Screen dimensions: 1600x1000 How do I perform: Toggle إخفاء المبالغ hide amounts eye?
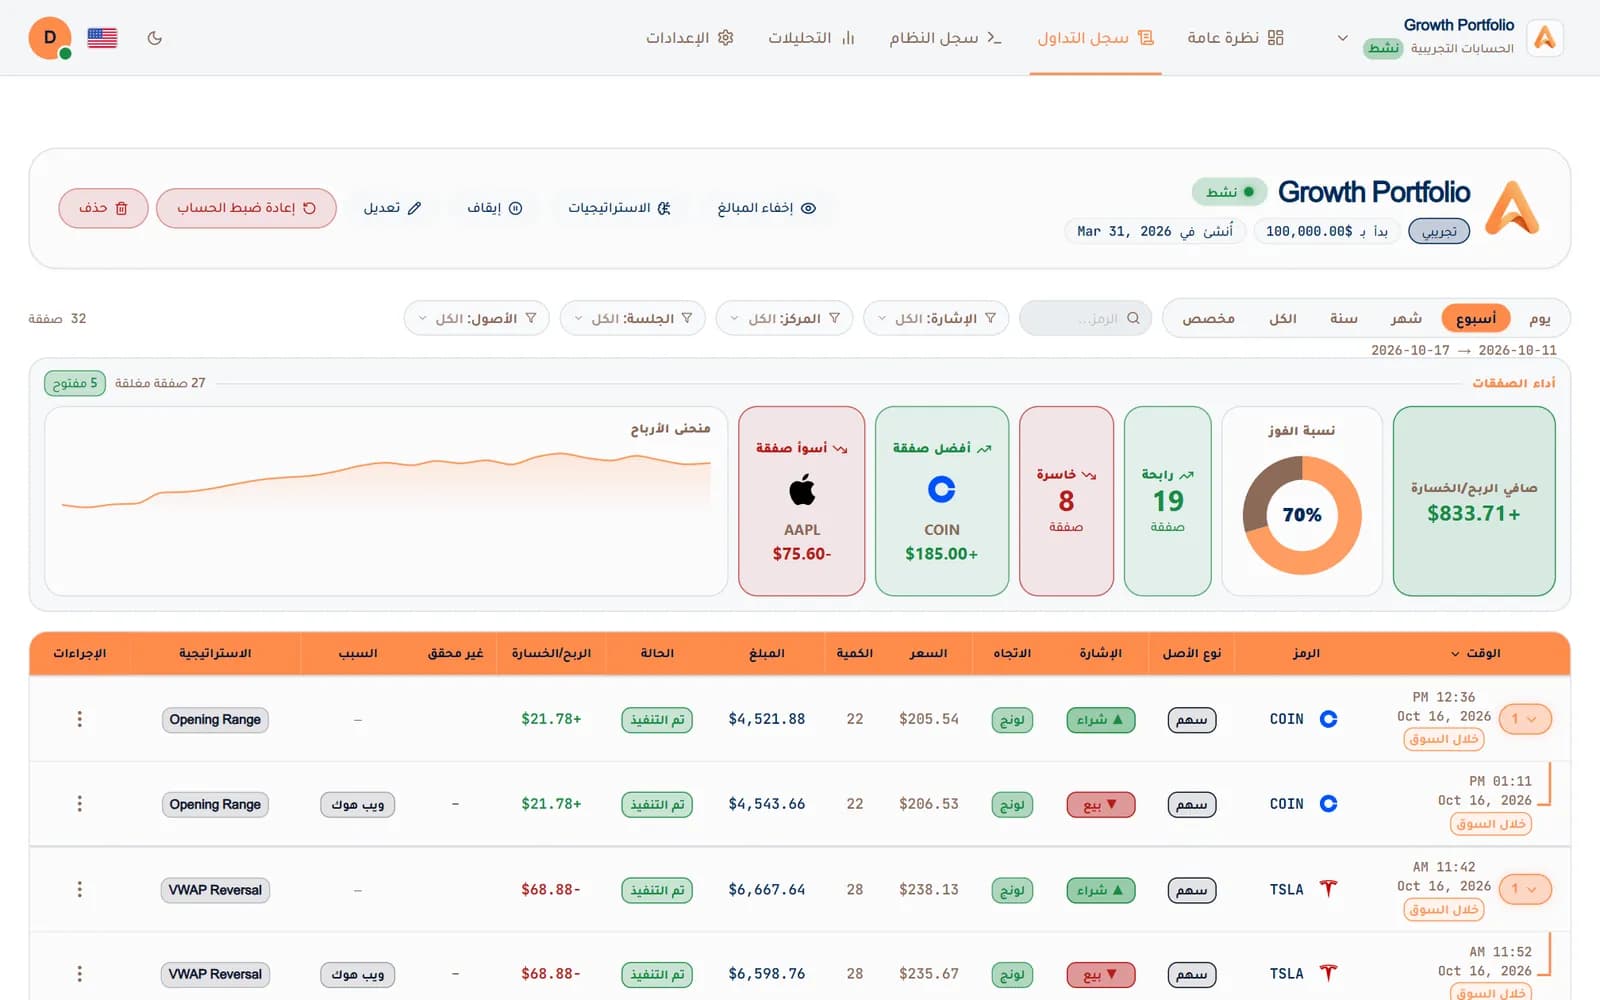click(x=767, y=208)
